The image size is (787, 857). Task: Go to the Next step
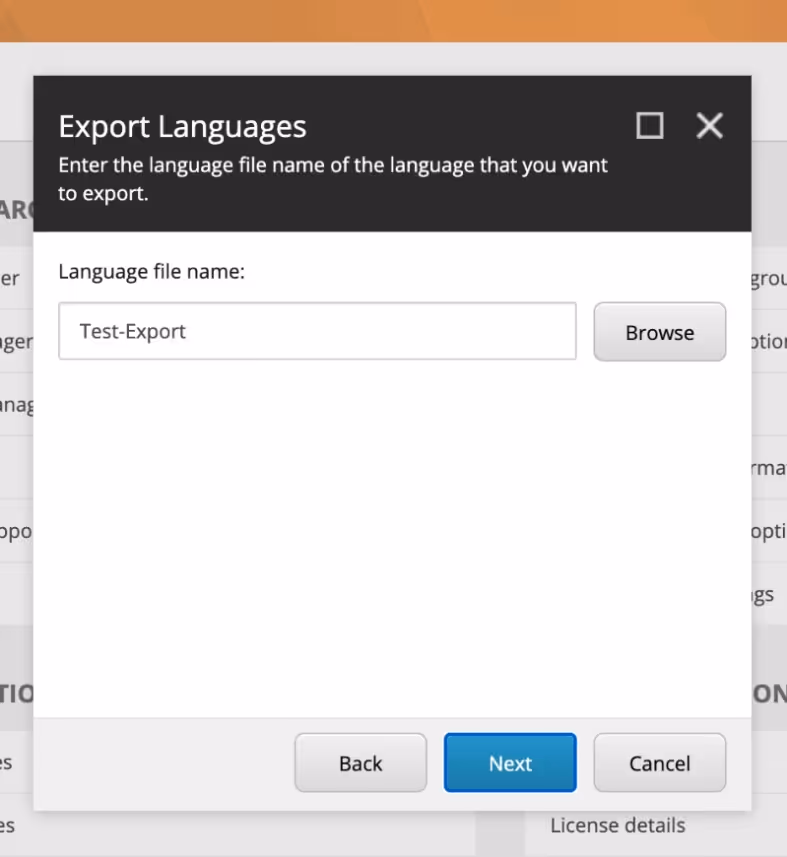point(510,762)
